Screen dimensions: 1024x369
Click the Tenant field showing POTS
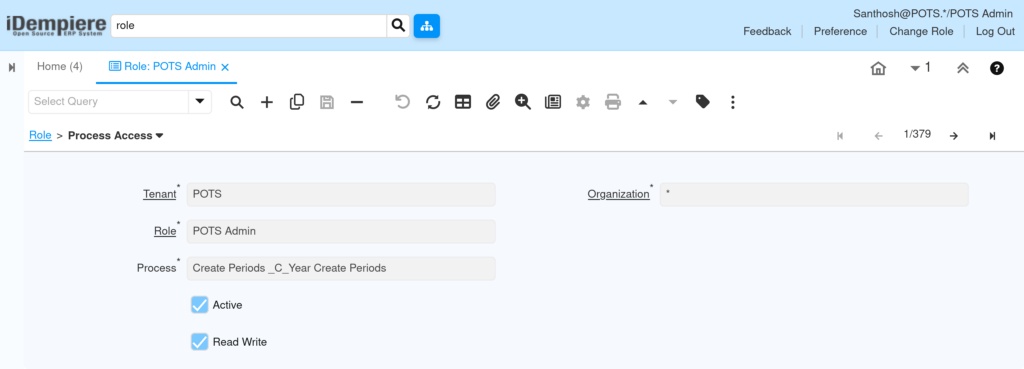[x=341, y=195]
